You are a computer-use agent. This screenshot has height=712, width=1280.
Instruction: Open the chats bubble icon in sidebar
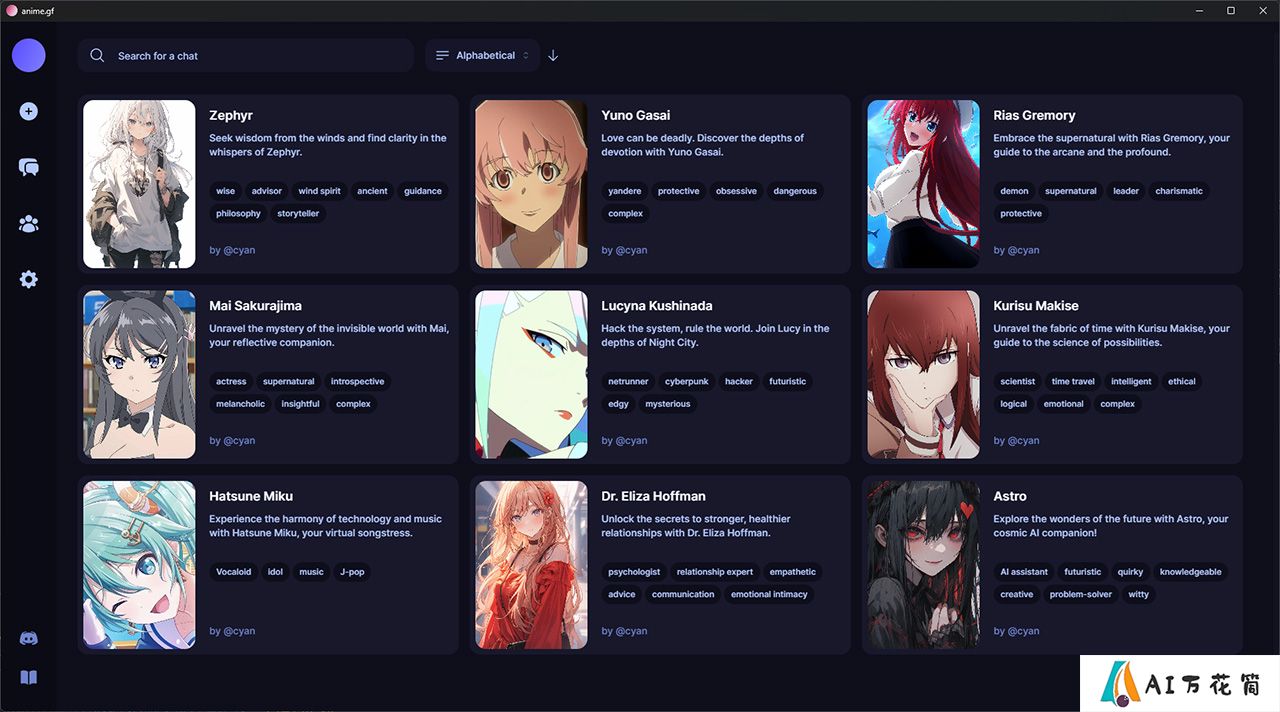click(29, 167)
